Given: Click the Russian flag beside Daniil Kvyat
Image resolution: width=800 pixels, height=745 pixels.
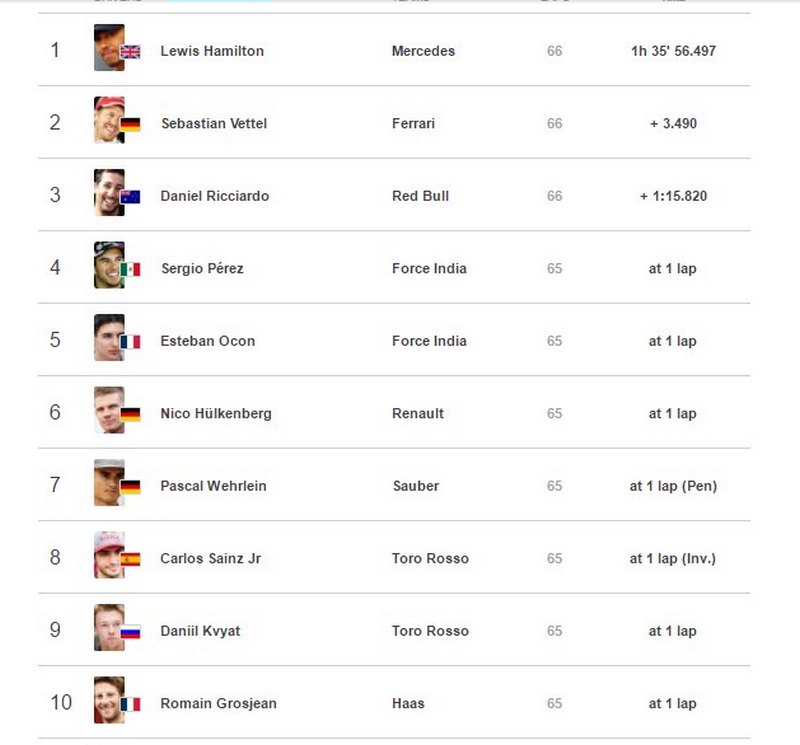Looking at the screenshot, I should tap(130, 632).
